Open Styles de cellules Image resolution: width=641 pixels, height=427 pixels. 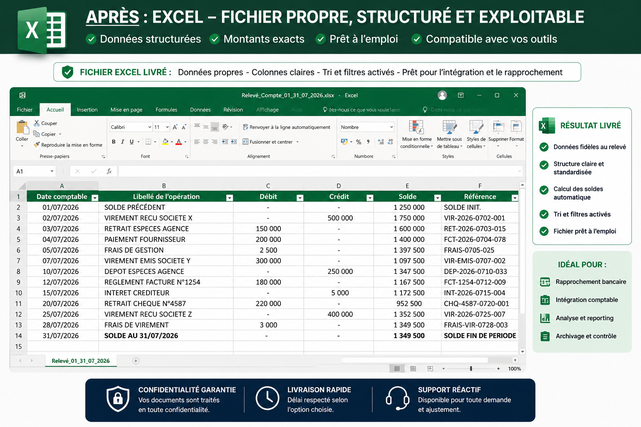coord(476,134)
